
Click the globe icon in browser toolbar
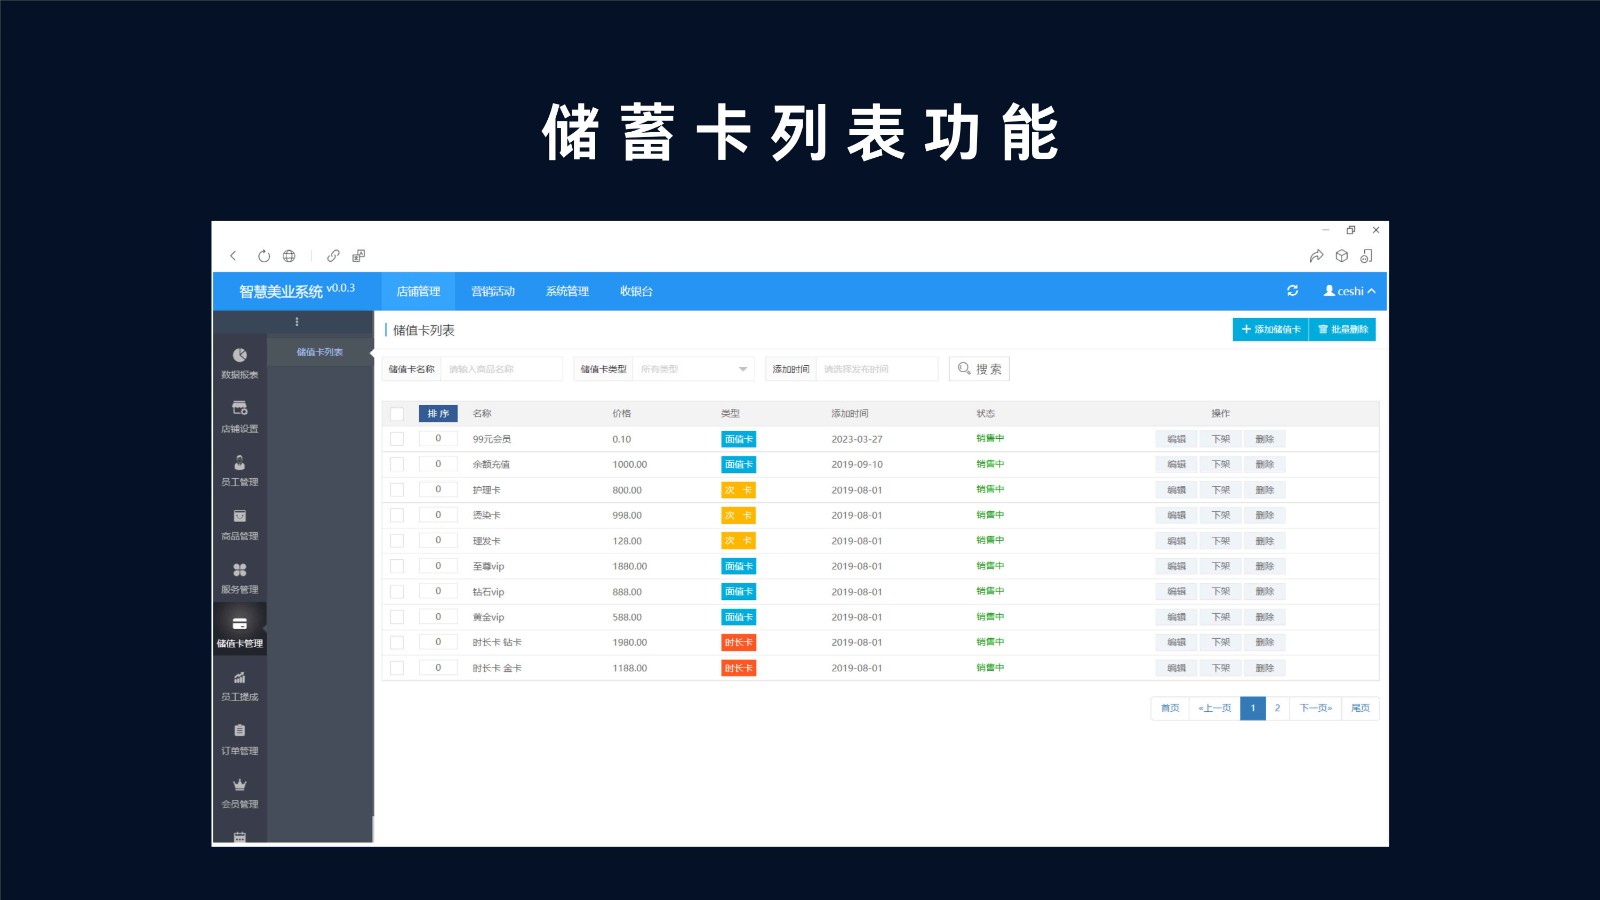pyautogui.click(x=289, y=256)
